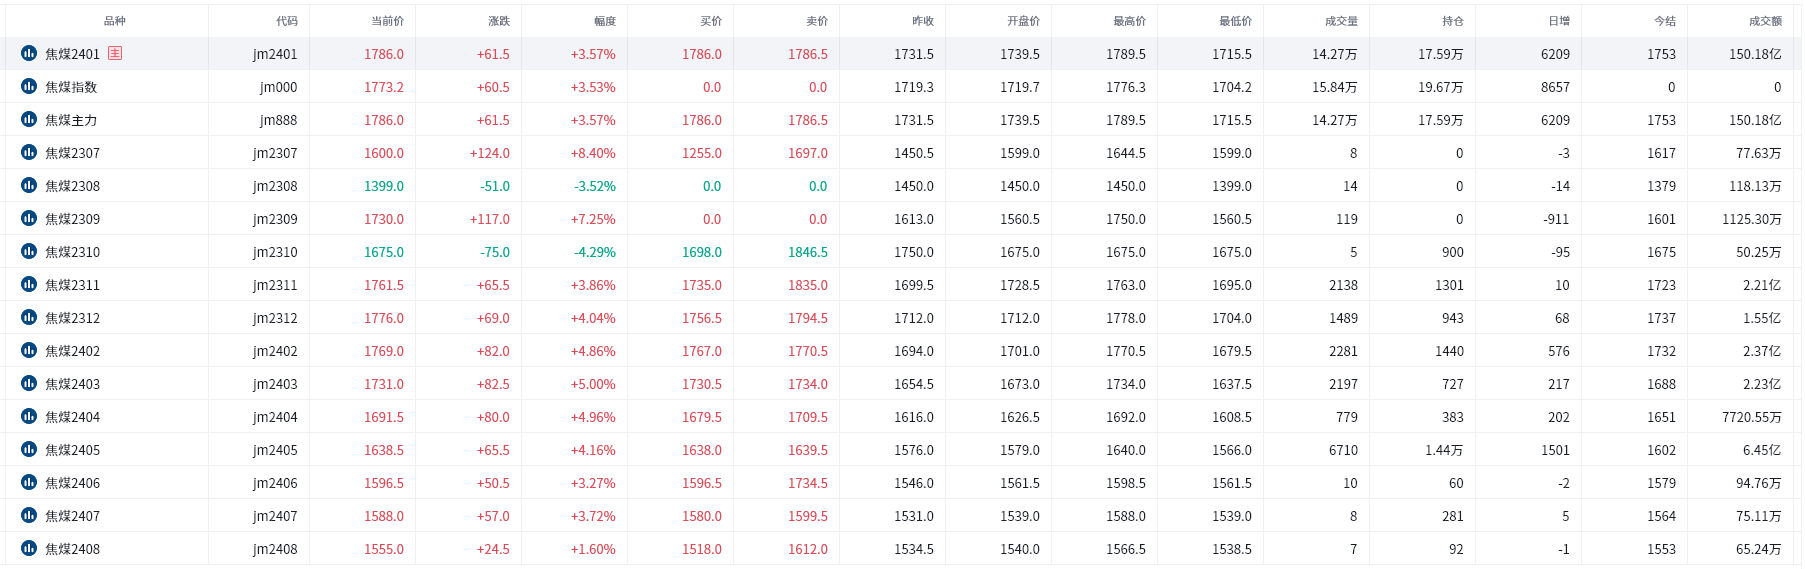1805x569 pixels.
Task: Open the red 主 badge next to 焦煤2401
Action: click(115, 53)
